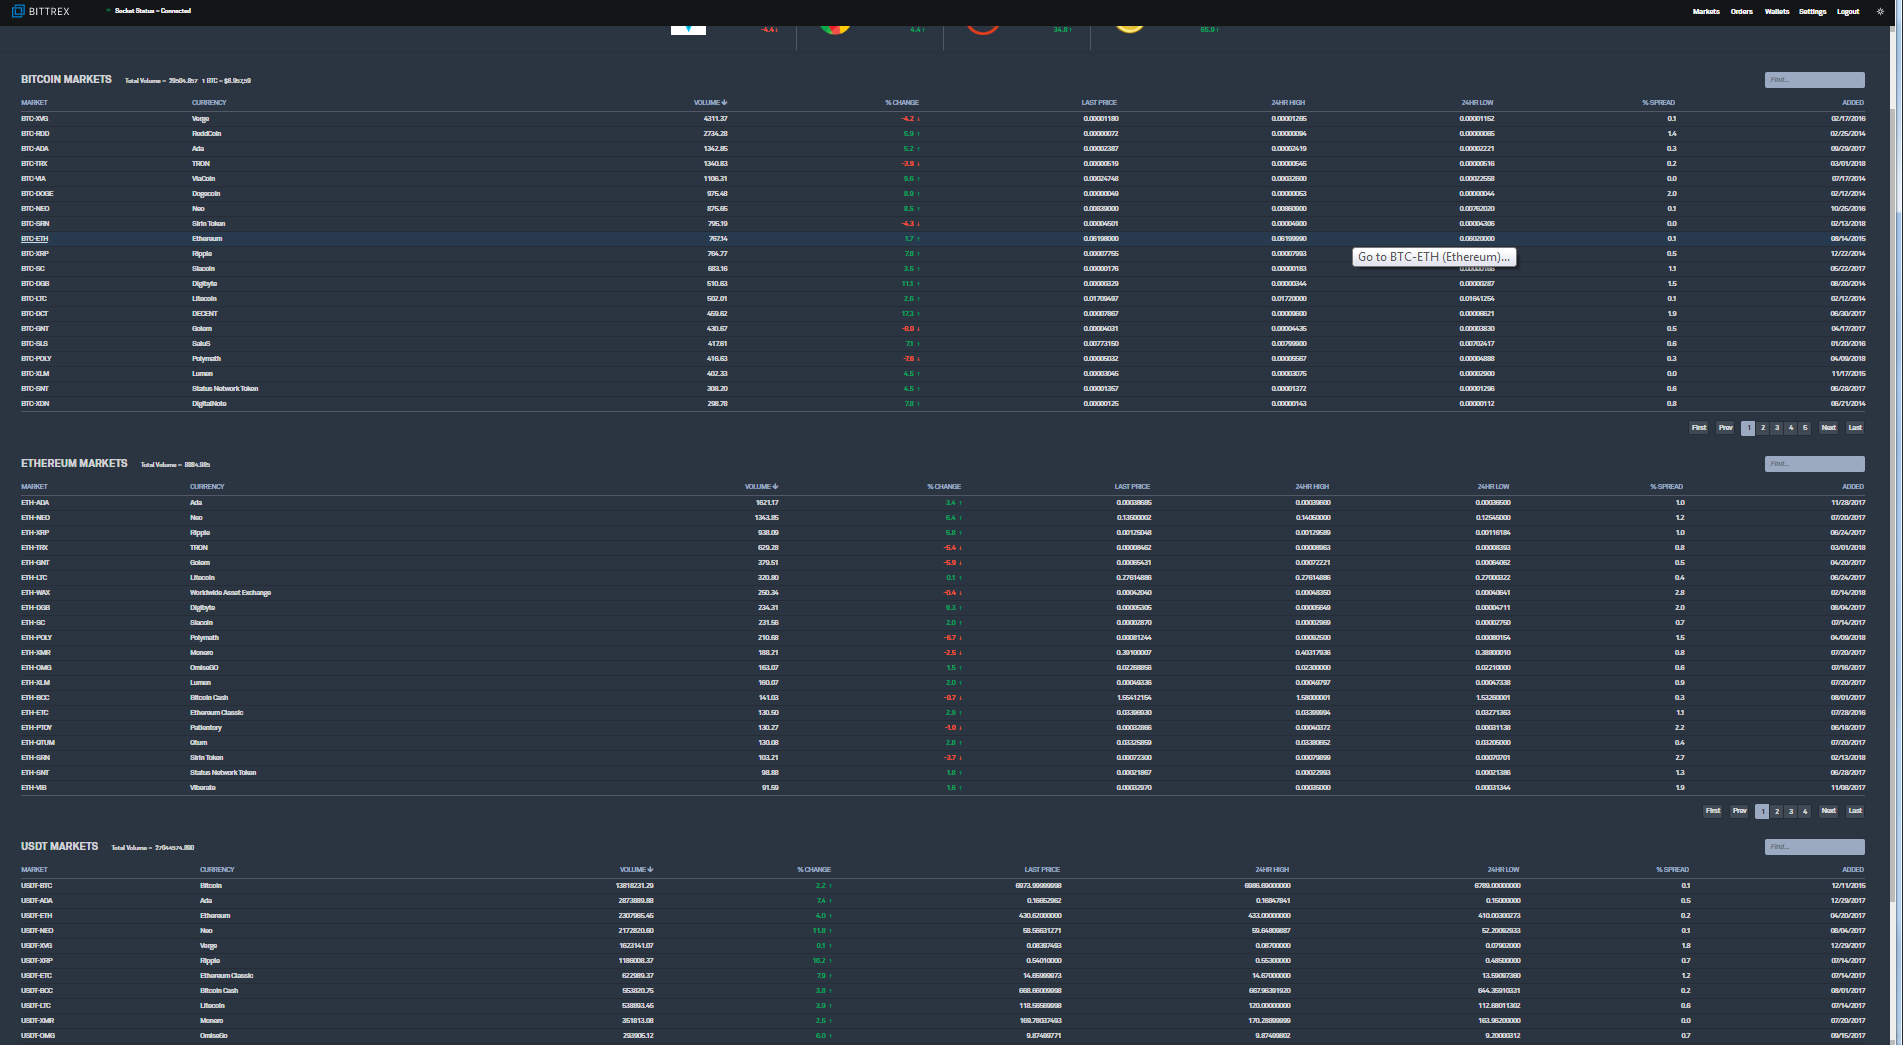The height and width of the screenshot is (1045, 1903).
Task: Go to page 5 of Bitcoin Markets
Action: point(1805,428)
